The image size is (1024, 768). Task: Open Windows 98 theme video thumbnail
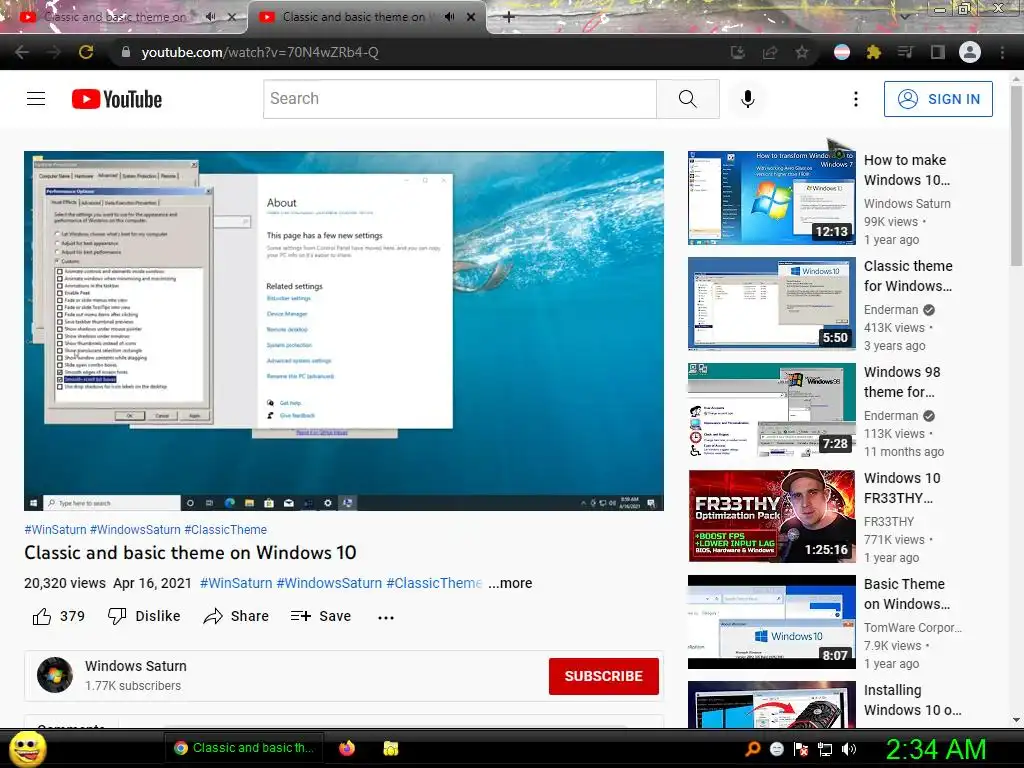tap(771, 409)
